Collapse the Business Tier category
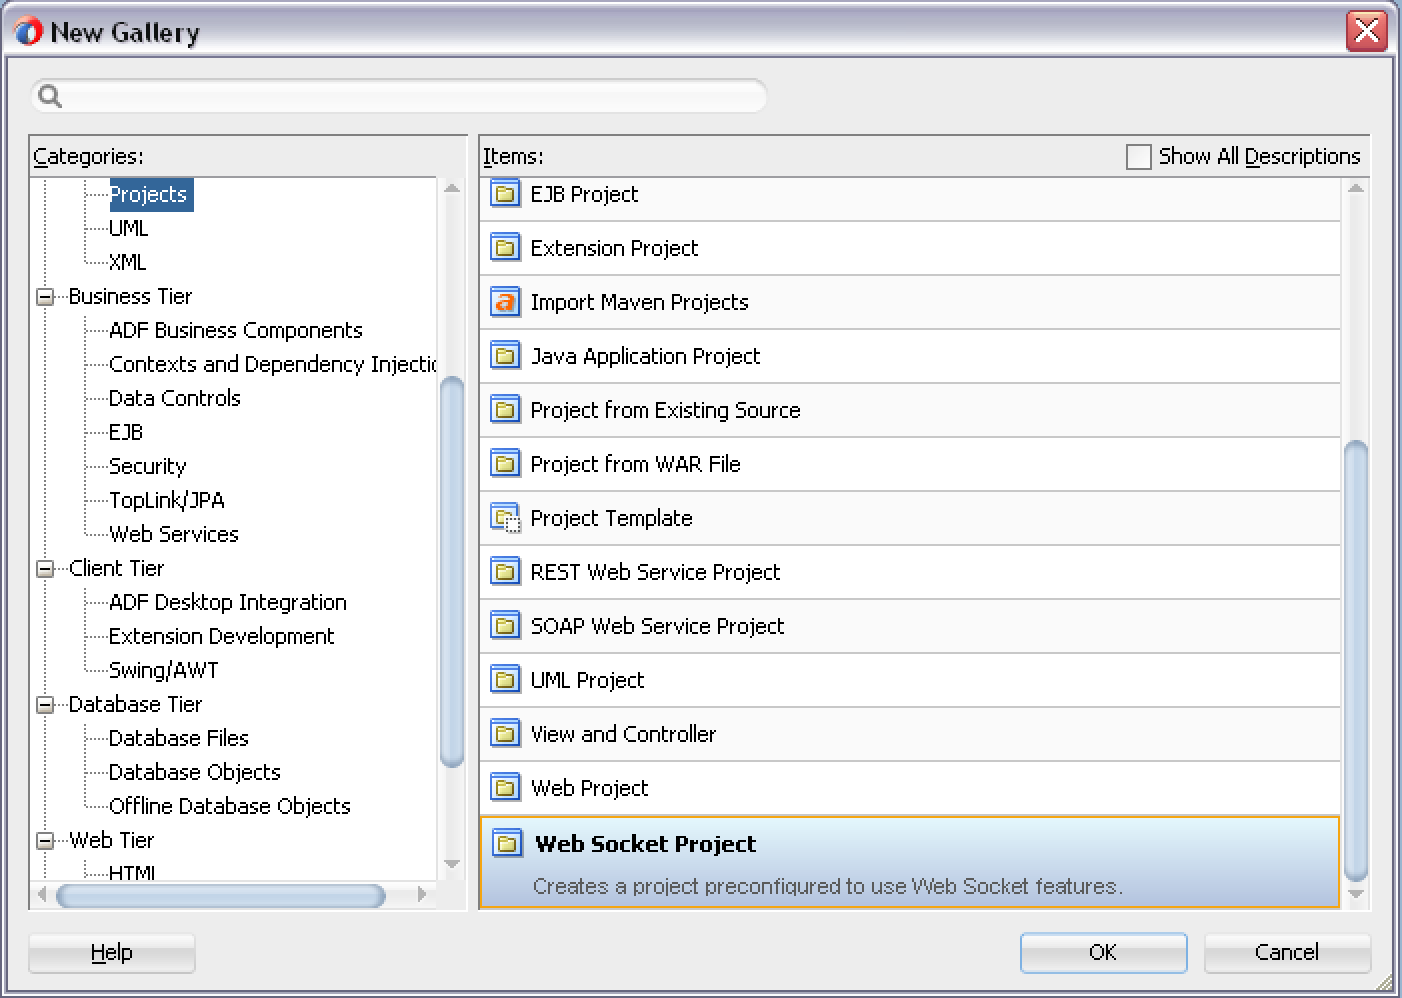Image resolution: width=1402 pixels, height=998 pixels. pyautogui.click(x=44, y=296)
